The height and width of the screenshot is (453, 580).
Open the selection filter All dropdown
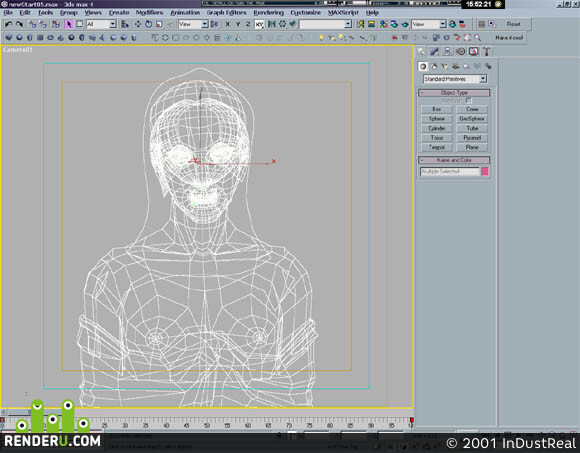coord(101,24)
